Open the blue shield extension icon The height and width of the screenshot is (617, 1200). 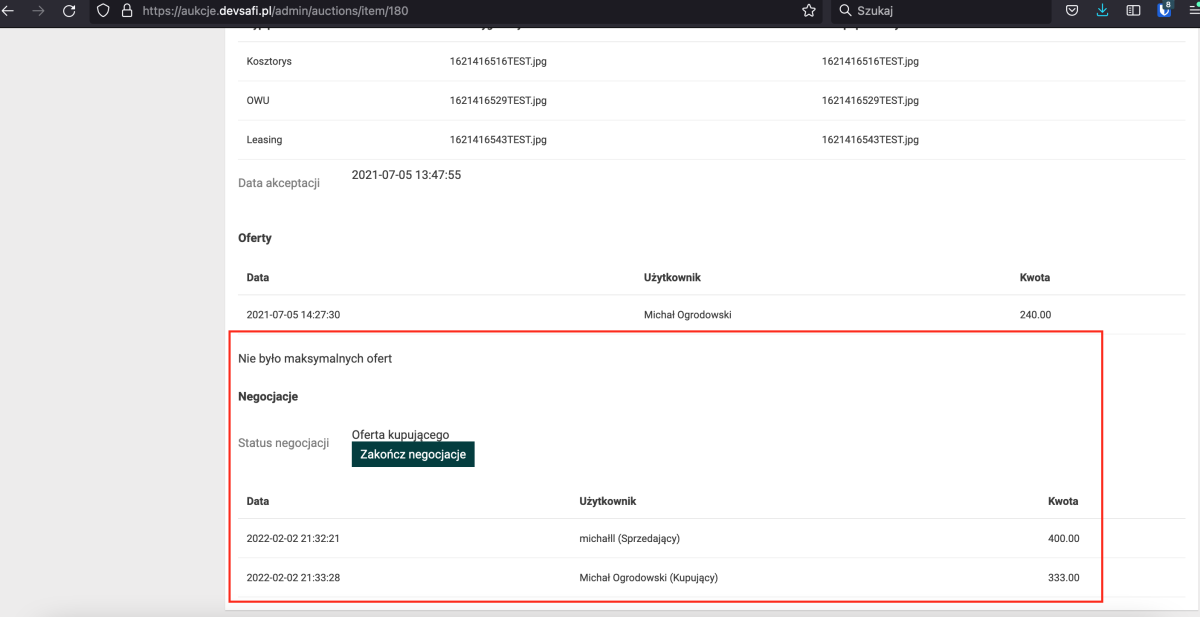pos(1164,11)
